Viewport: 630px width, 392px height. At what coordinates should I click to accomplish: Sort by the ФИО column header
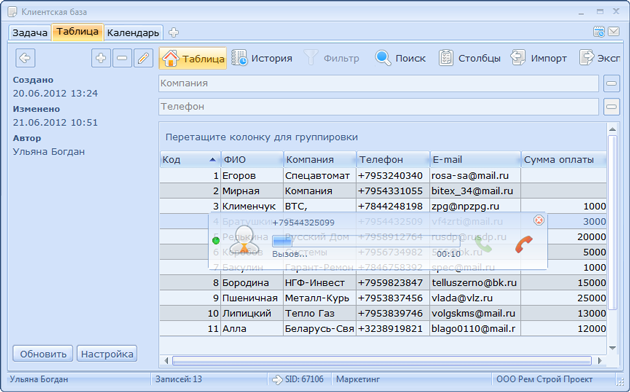click(x=252, y=159)
